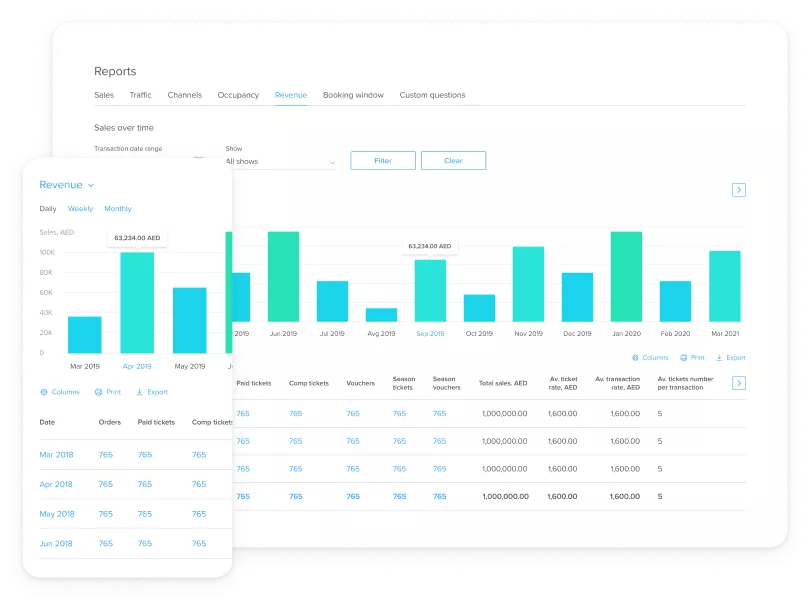This screenshot has width=810, height=600.
Task: Click the Apr 2019 bar in the mobile chart
Action: [x=137, y=302]
